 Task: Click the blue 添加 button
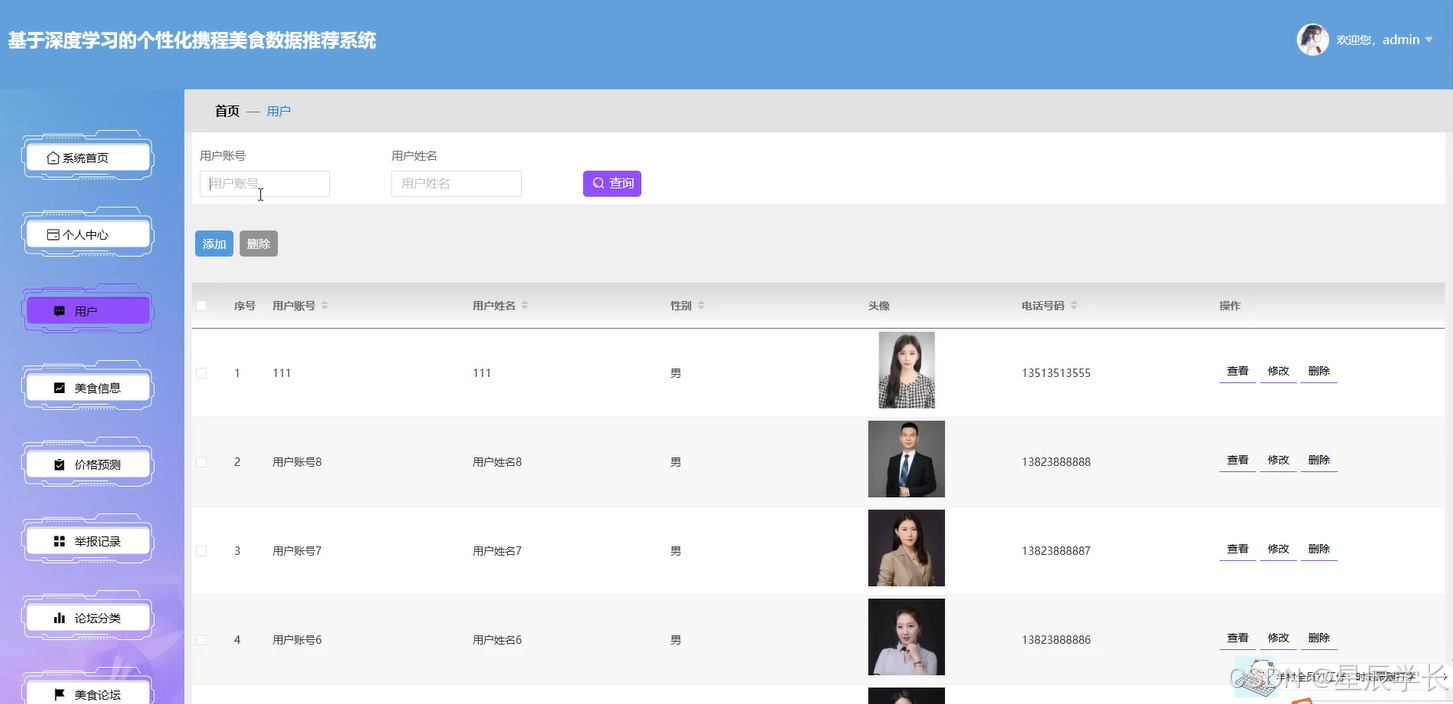(x=214, y=244)
